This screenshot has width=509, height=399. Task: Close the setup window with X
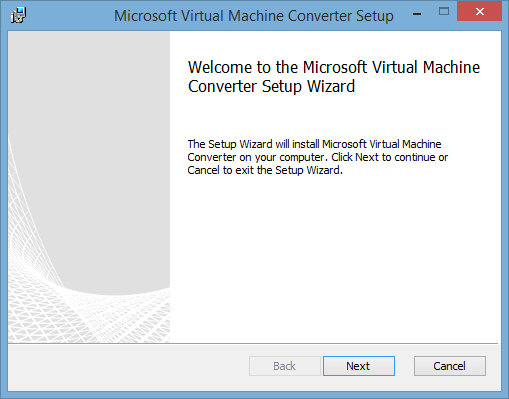tap(480, 11)
